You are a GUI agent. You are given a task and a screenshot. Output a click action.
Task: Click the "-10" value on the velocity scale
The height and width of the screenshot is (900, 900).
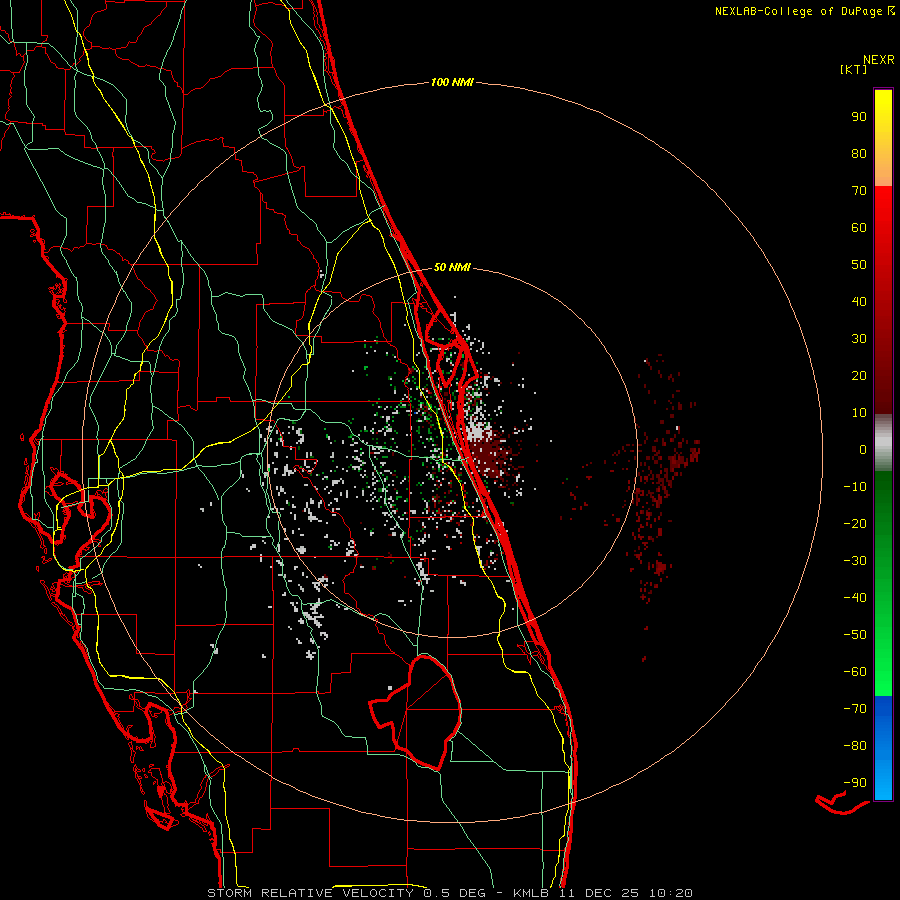pyautogui.click(x=855, y=487)
